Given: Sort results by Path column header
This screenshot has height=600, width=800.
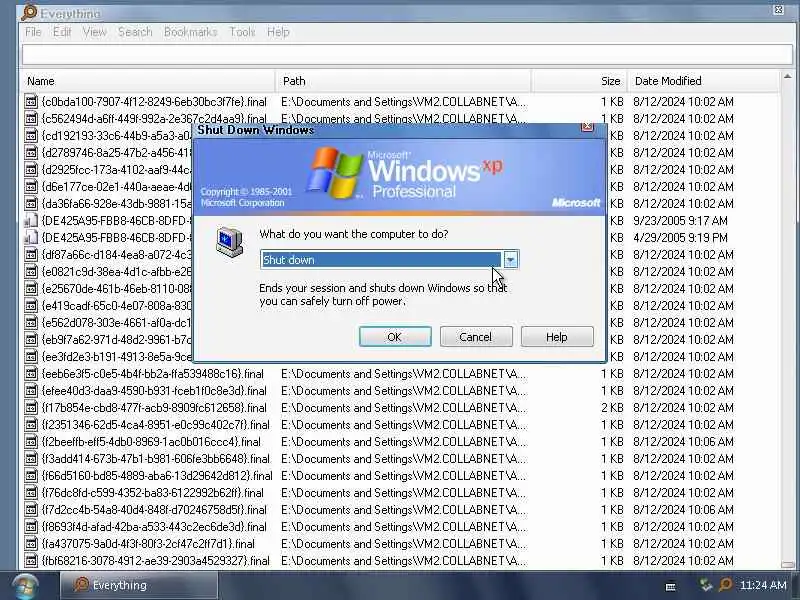Looking at the screenshot, I should click(404, 81).
